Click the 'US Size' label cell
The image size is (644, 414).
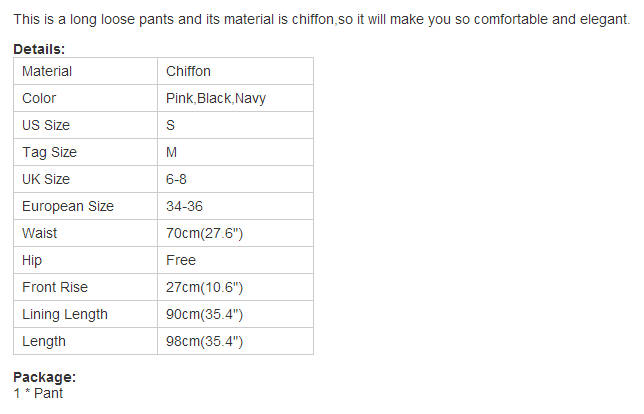46,125
